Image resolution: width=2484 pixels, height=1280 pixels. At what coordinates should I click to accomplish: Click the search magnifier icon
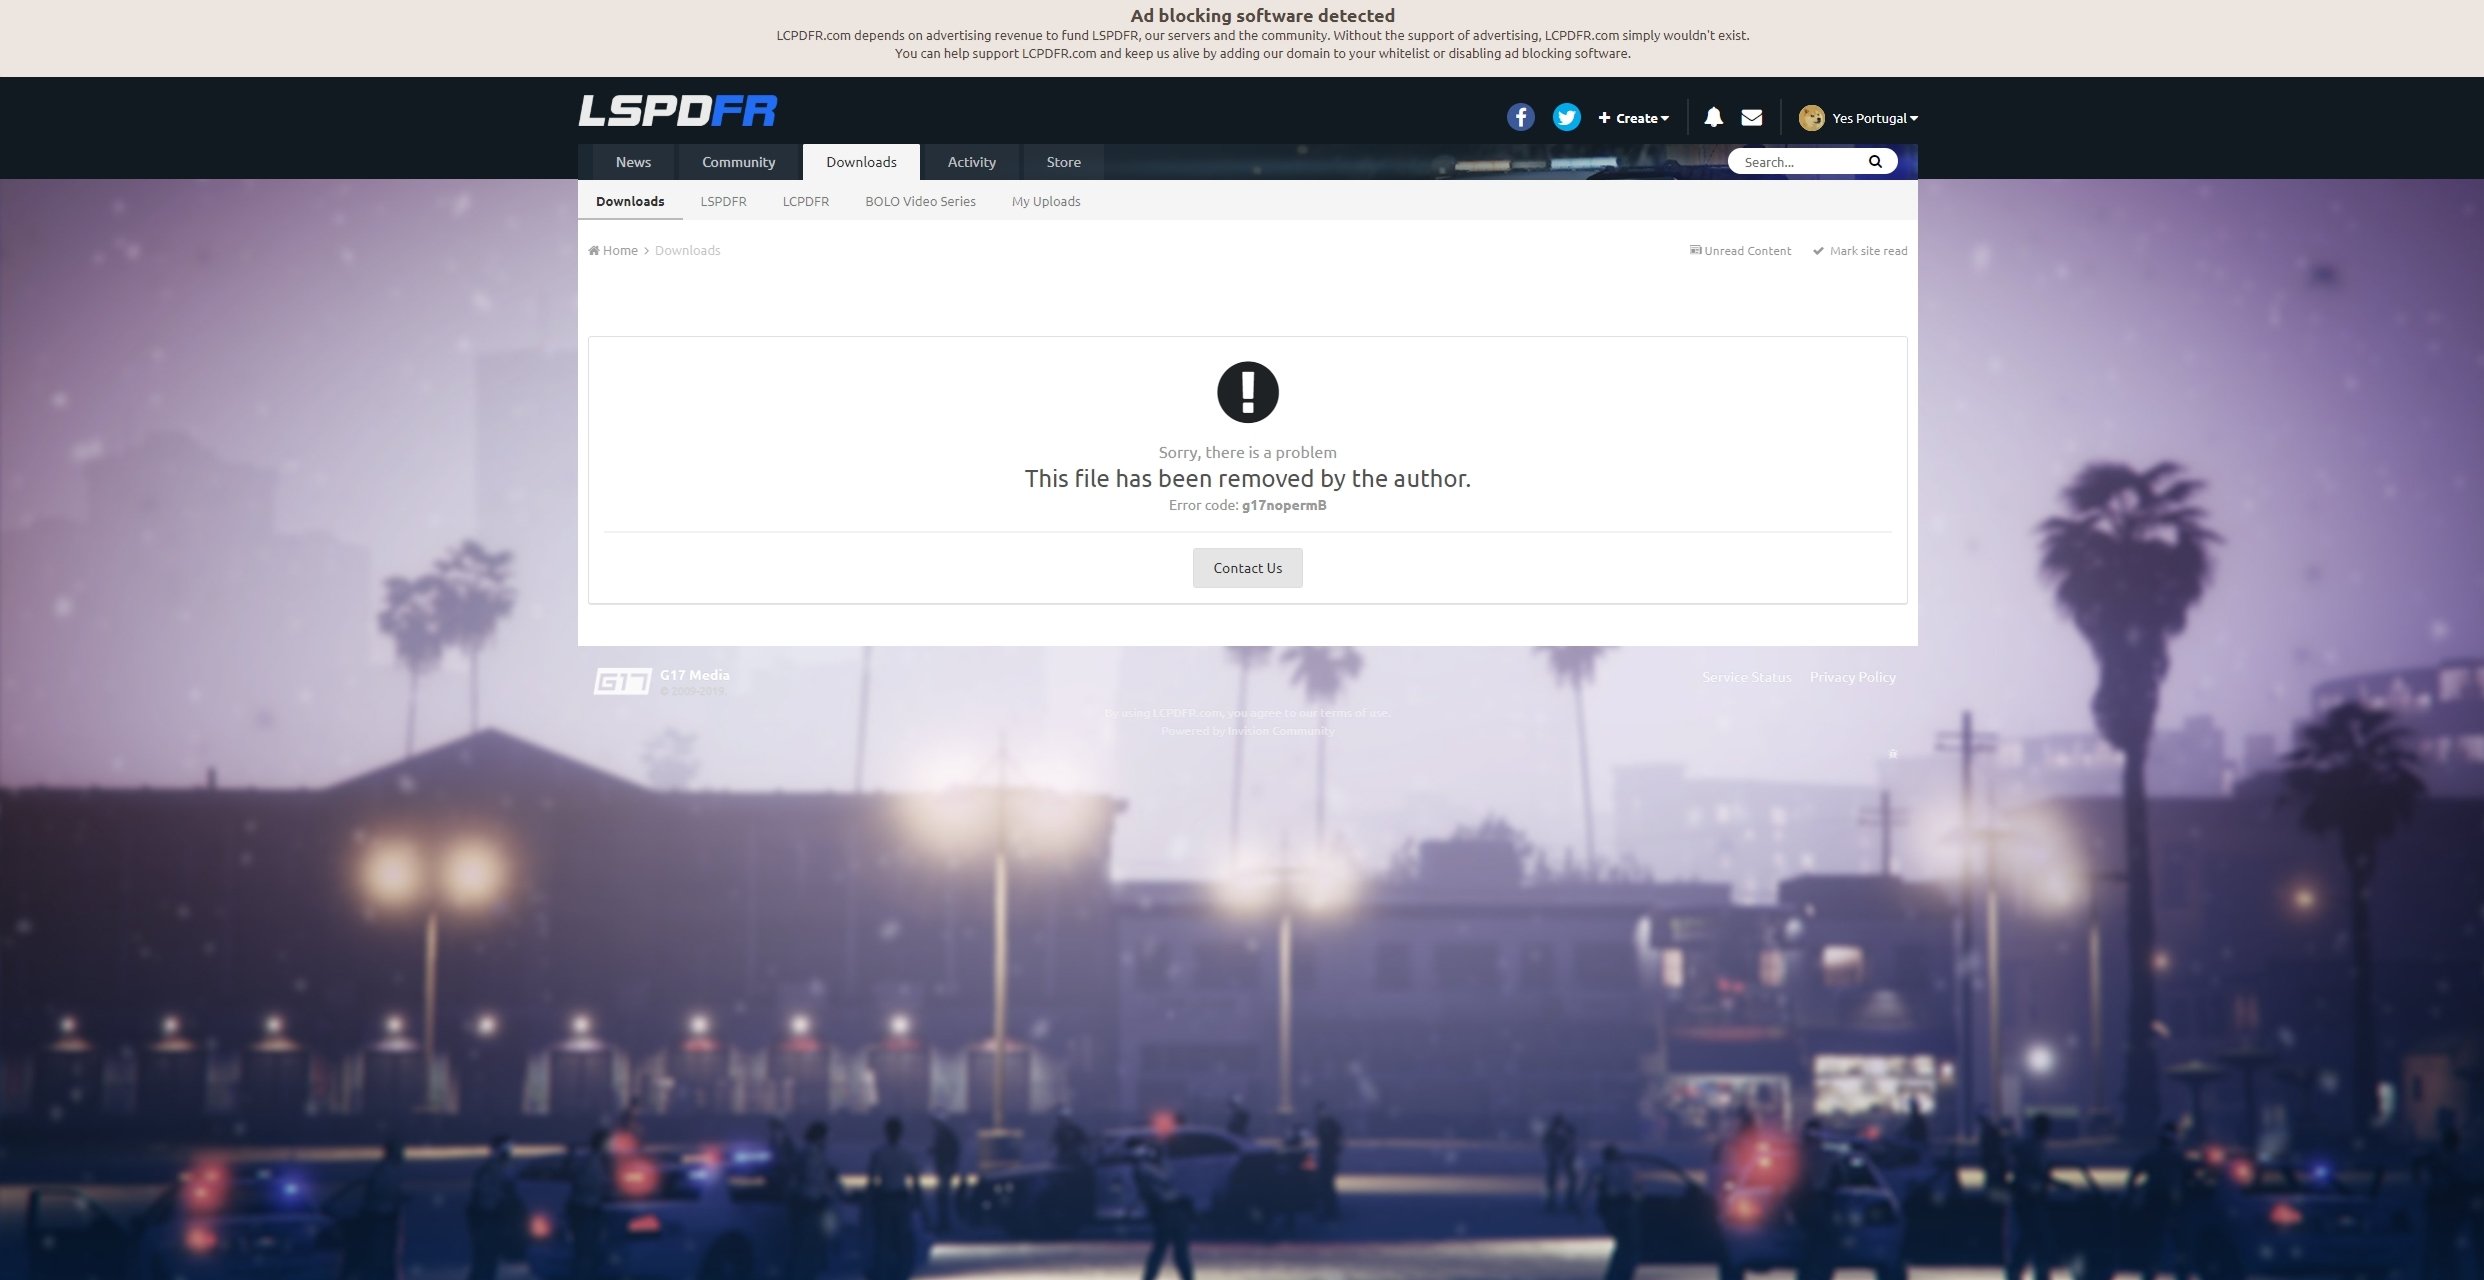[x=1875, y=162]
